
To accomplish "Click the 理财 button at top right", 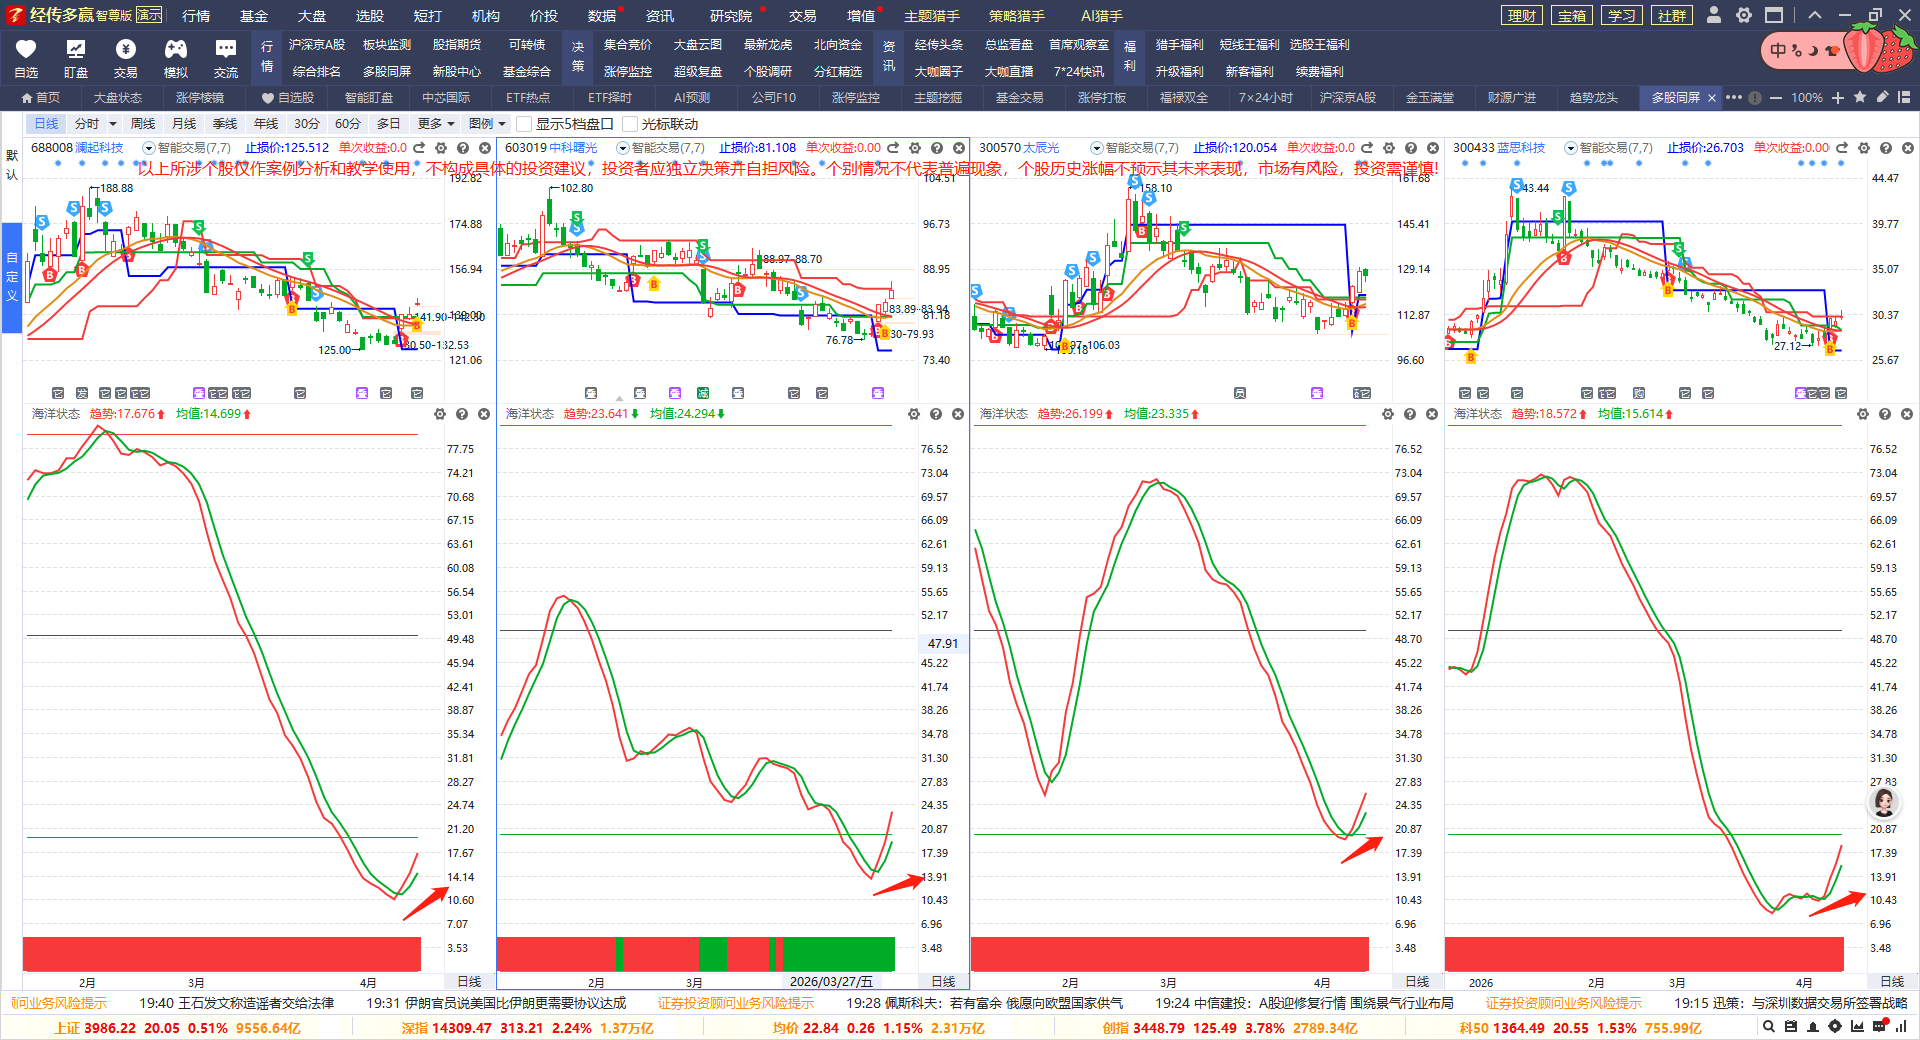I will 1522,16.
